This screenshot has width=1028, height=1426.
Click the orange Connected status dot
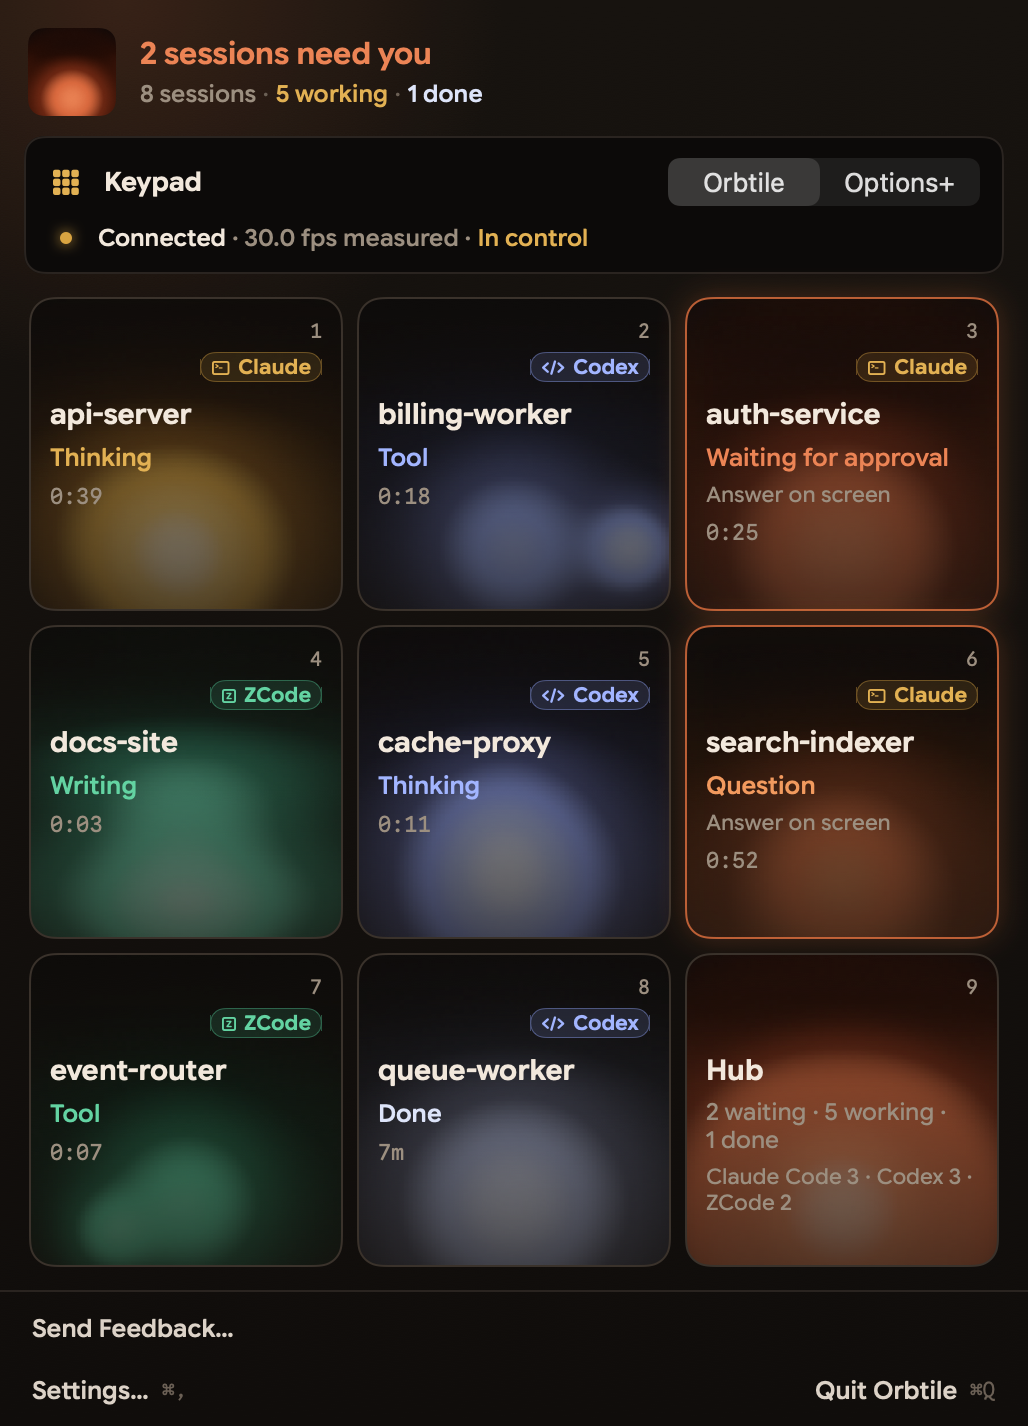(x=66, y=238)
